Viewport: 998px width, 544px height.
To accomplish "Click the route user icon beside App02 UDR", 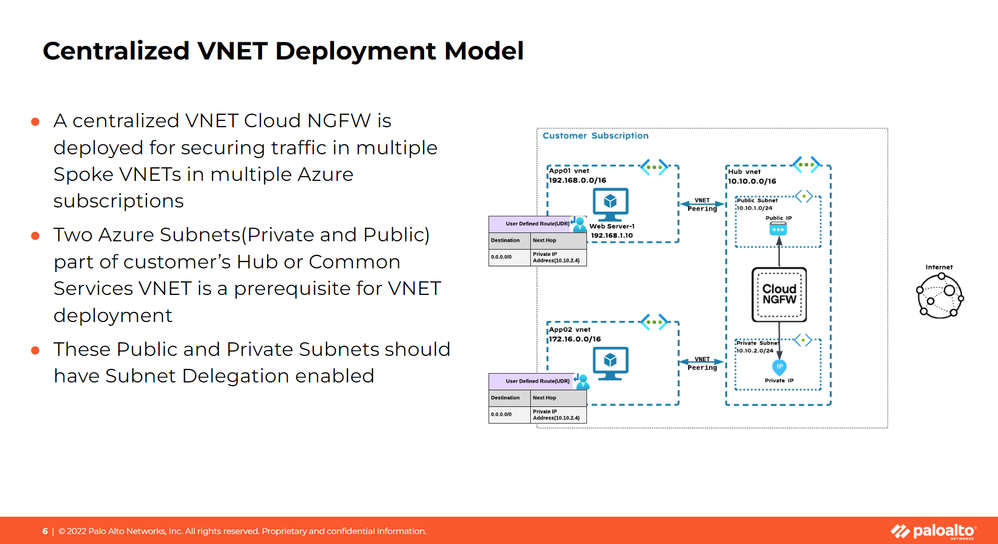I will 582,381.
